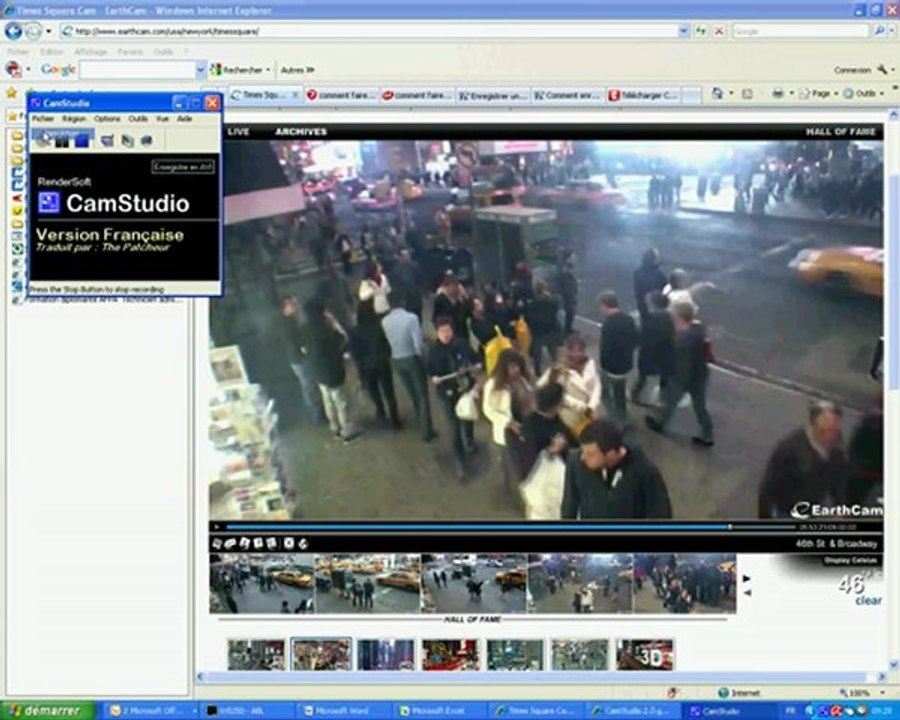Click the Google search box at top right

801,31
